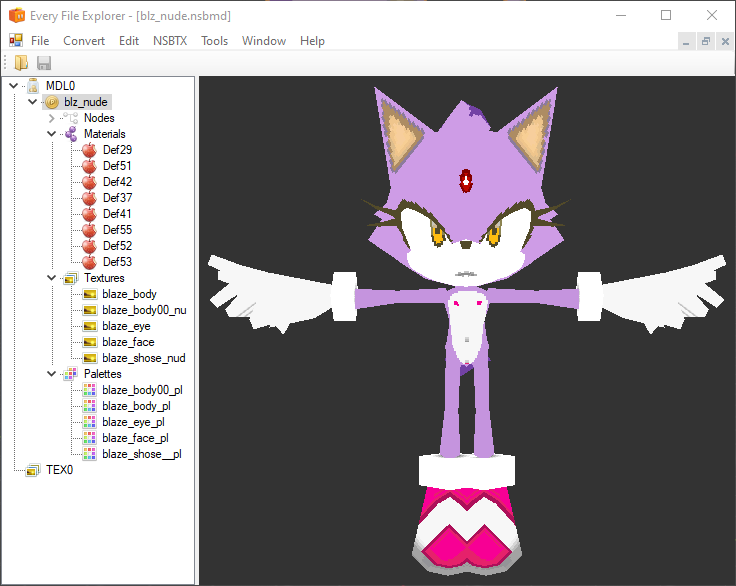Click the MDL0 jar icon
This screenshot has height=586, width=736.
(x=33, y=86)
